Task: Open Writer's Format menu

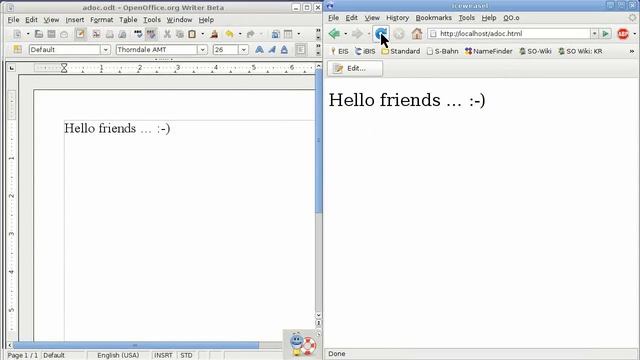Action: pyautogui.click(x=102, y=20)
